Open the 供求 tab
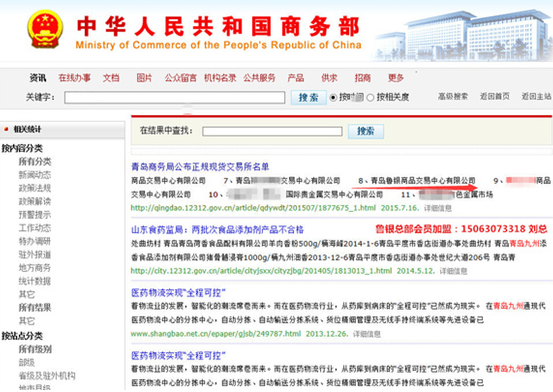Viewport: 553px width, 392px height. click(x=329, y=78)
